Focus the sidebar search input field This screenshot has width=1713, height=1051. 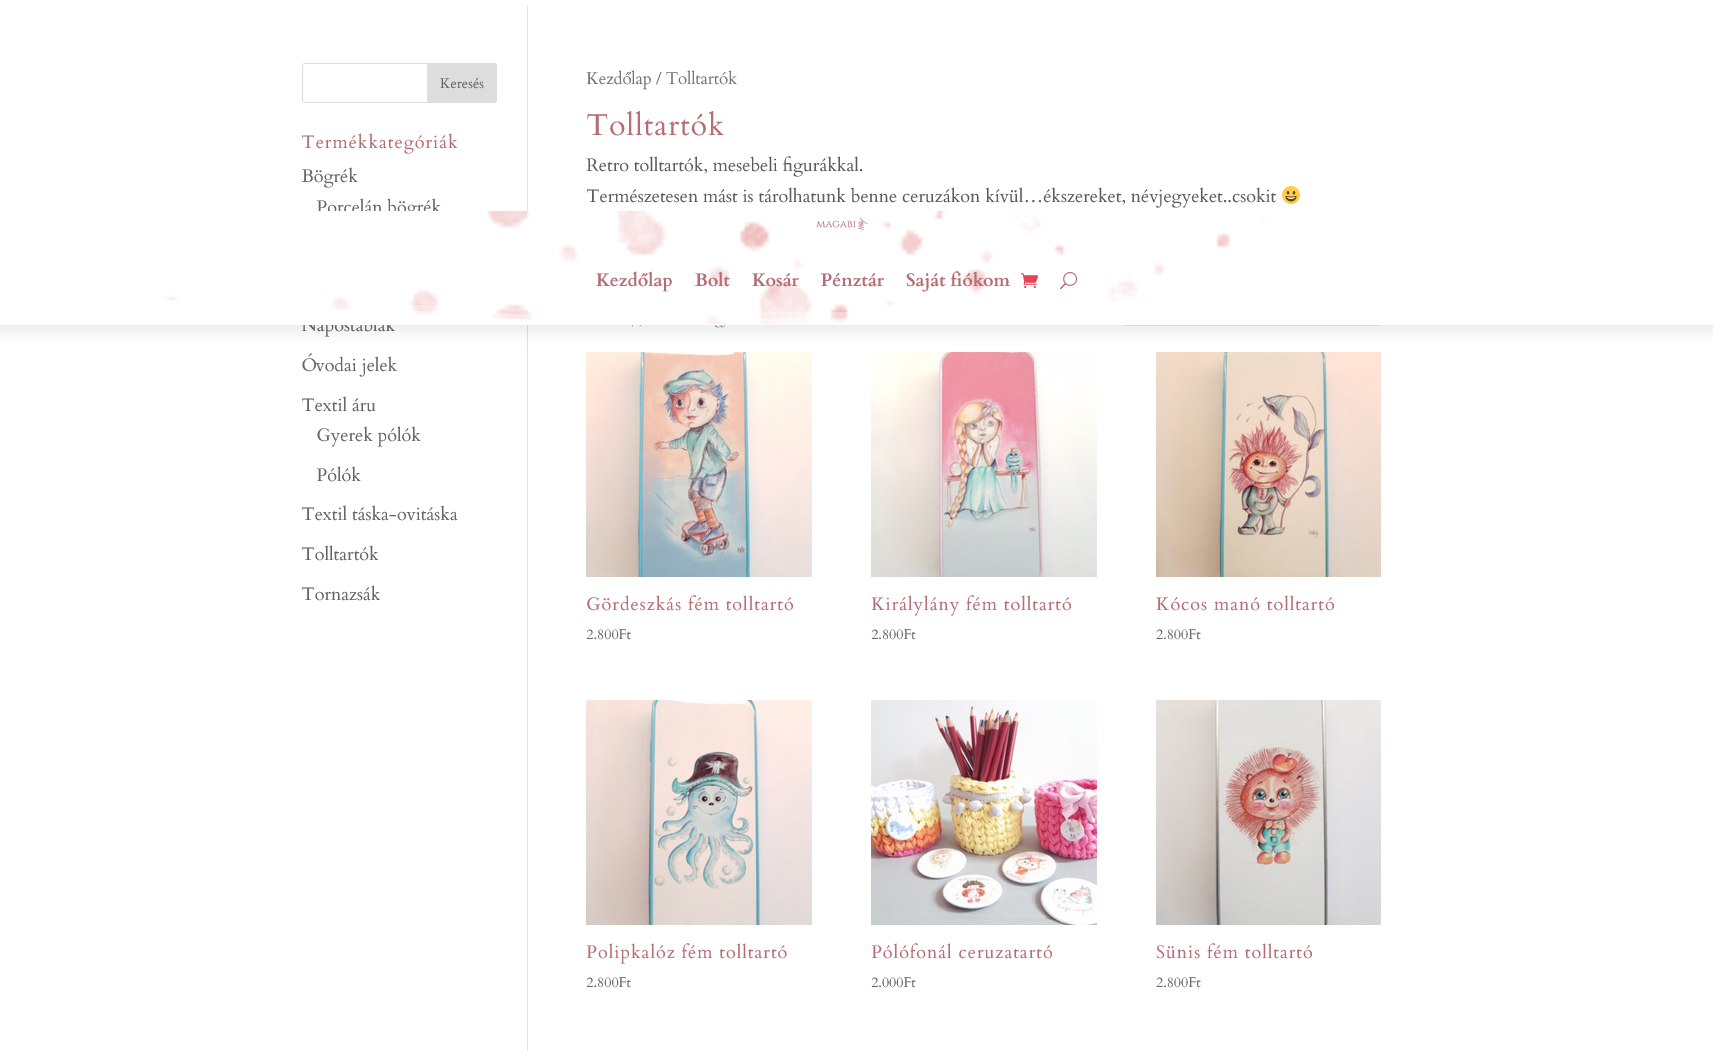(x=365, y=83)
